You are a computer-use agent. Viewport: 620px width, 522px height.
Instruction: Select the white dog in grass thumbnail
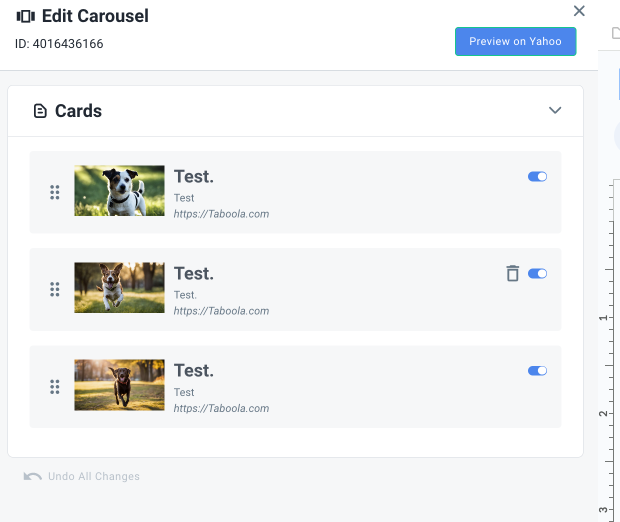click(x=119, y=191)
